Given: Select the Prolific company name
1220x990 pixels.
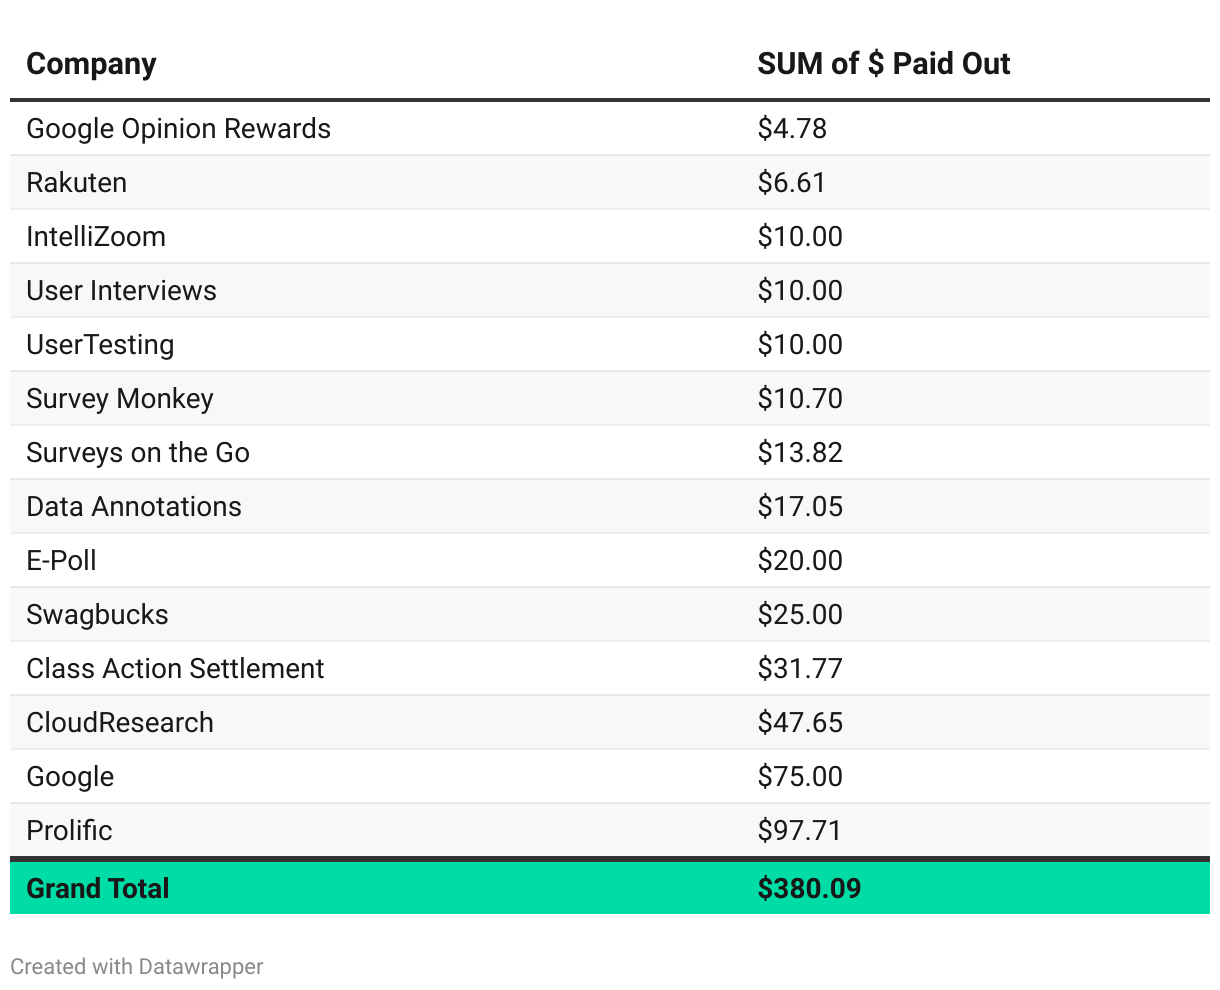Looking at the screenshot, I should [x=69, y=831].
